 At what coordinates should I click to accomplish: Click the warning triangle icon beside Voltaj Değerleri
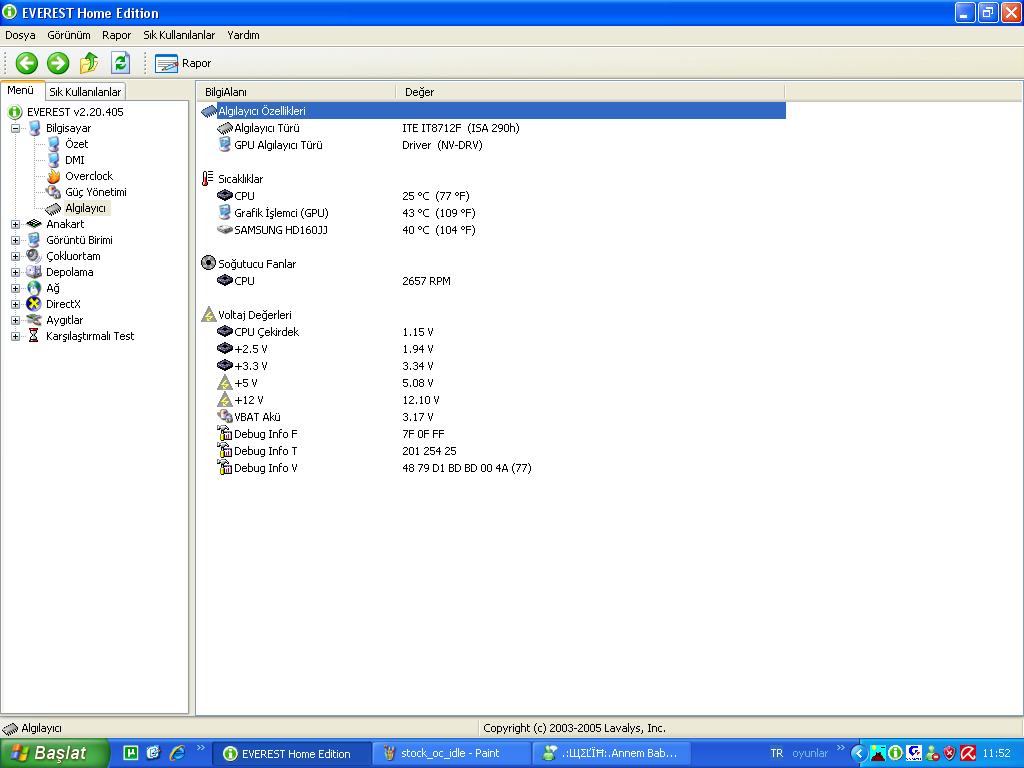point(208,315)
